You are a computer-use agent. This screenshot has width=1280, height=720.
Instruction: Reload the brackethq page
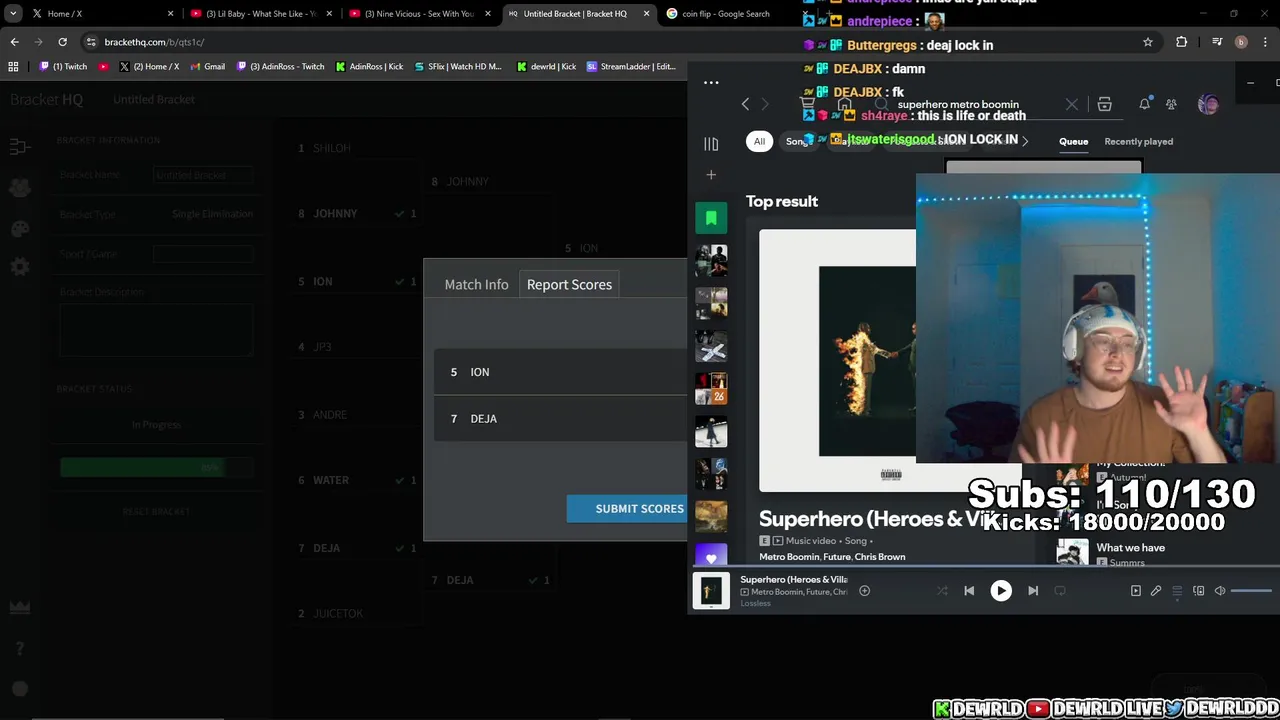tap(62, 42)
